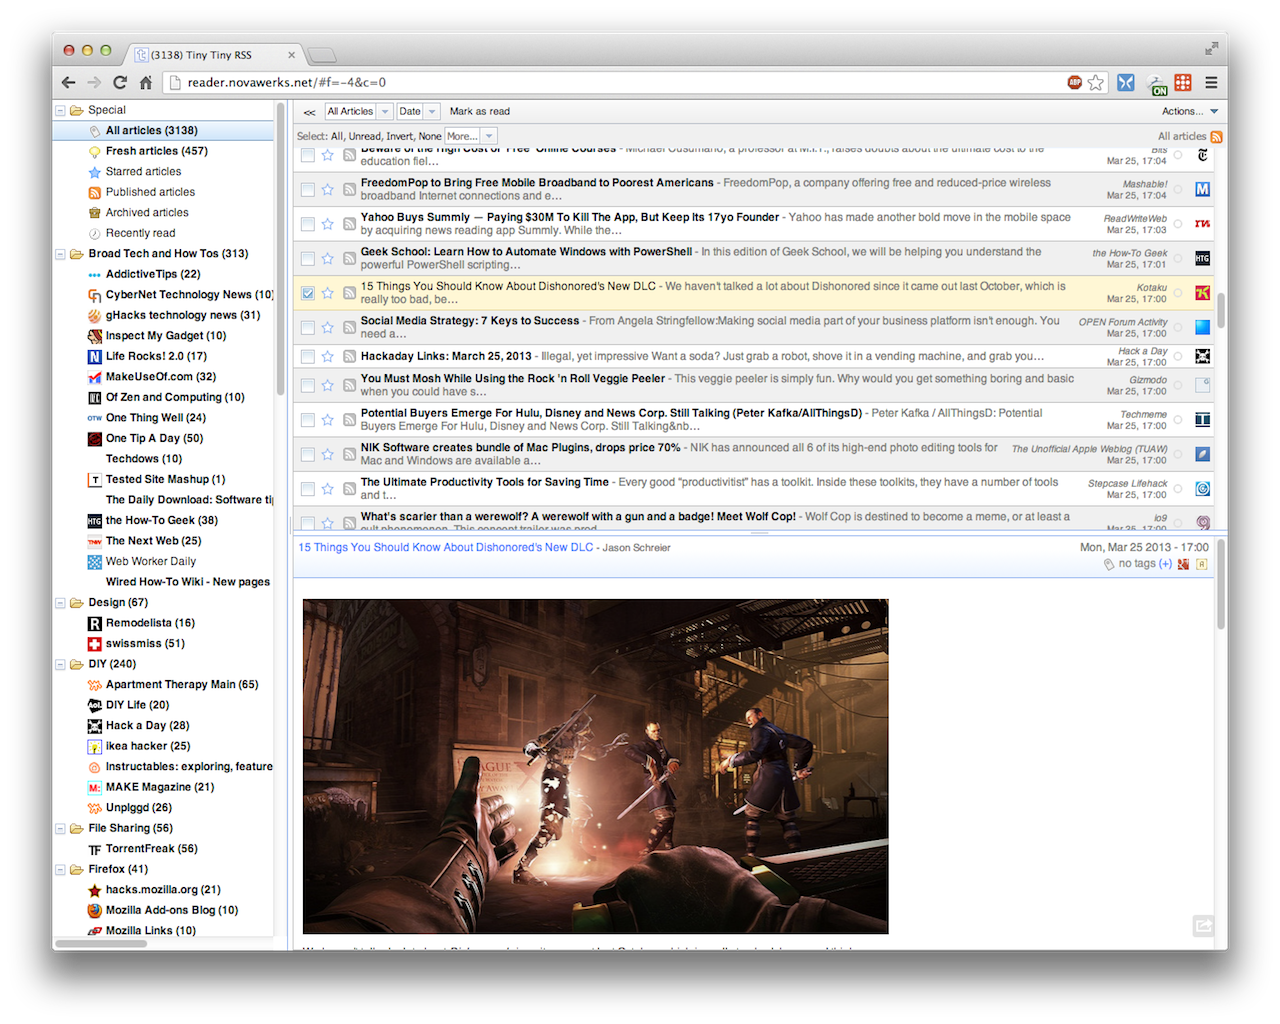The width and height of the screenshot is (1280, 1024).
Task: Star the FreedomPop Mobile Broadband article
Action: click(327, 189)
